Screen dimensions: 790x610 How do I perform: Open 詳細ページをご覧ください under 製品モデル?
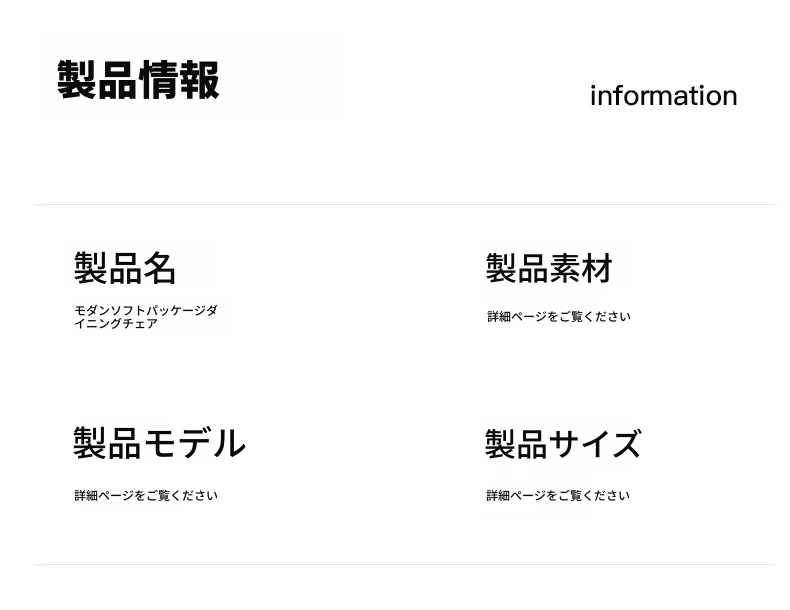[145, 496]
